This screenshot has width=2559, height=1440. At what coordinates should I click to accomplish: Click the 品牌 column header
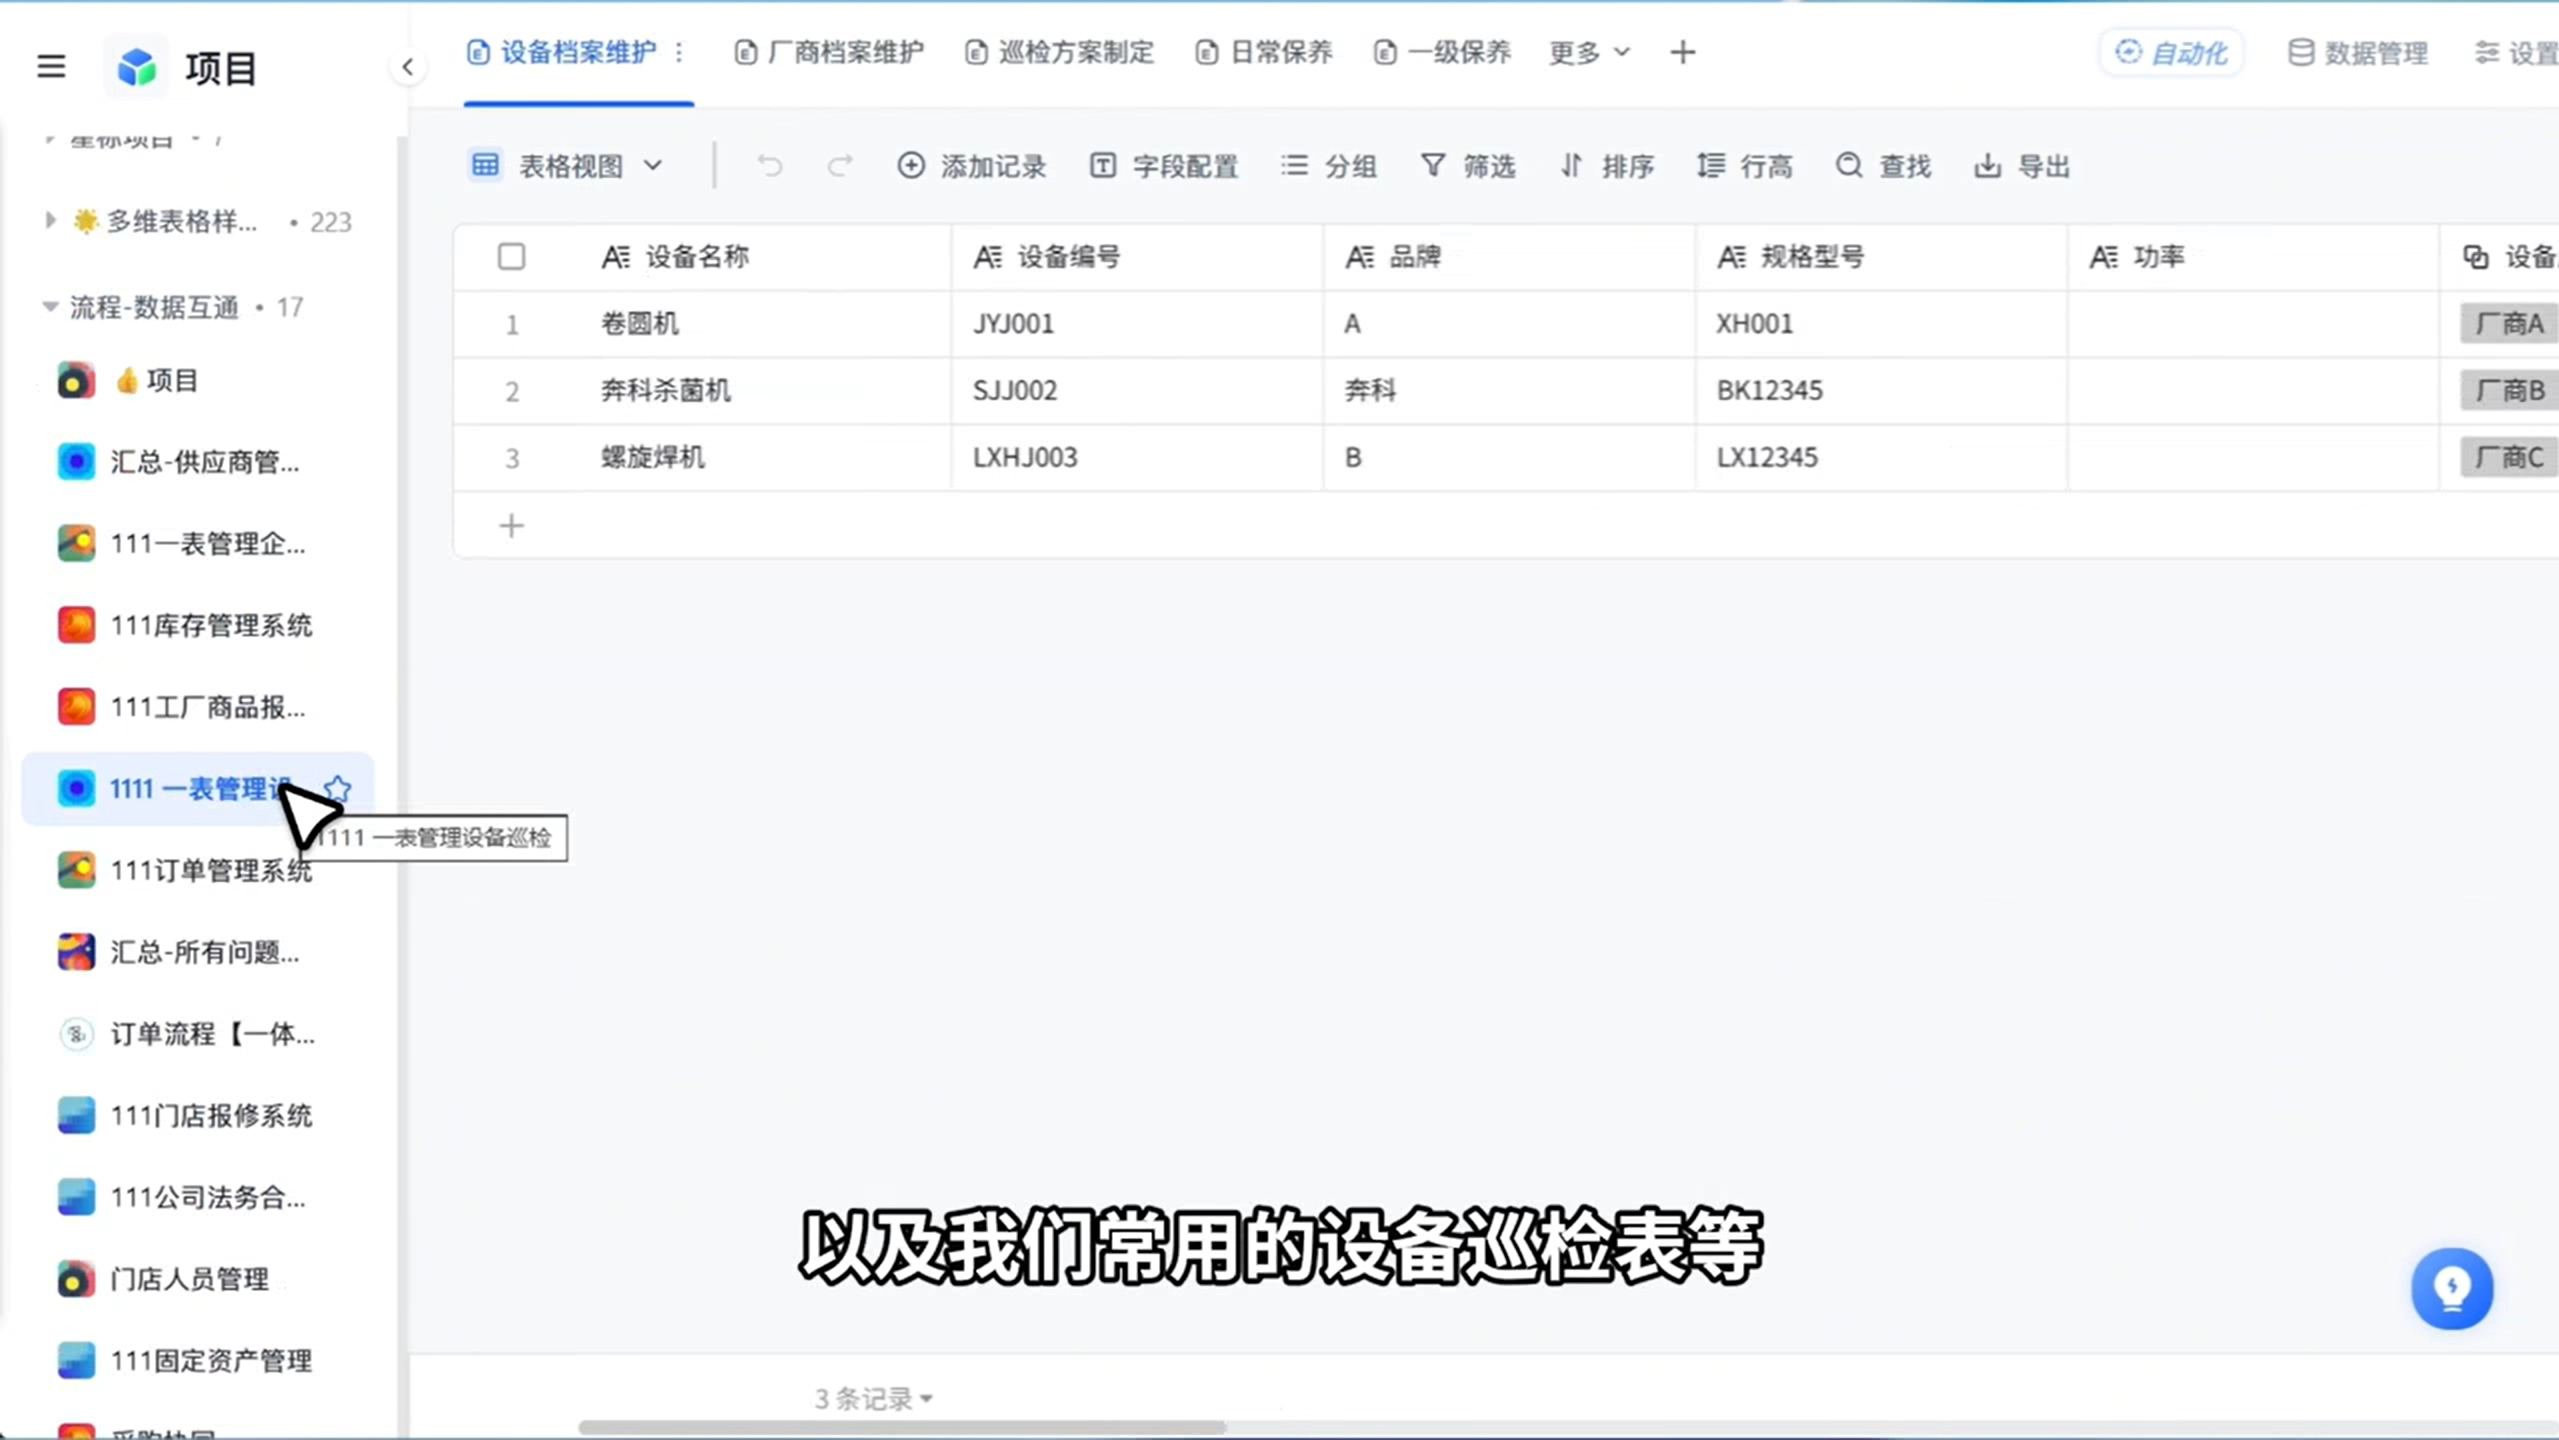(1509, 257)
